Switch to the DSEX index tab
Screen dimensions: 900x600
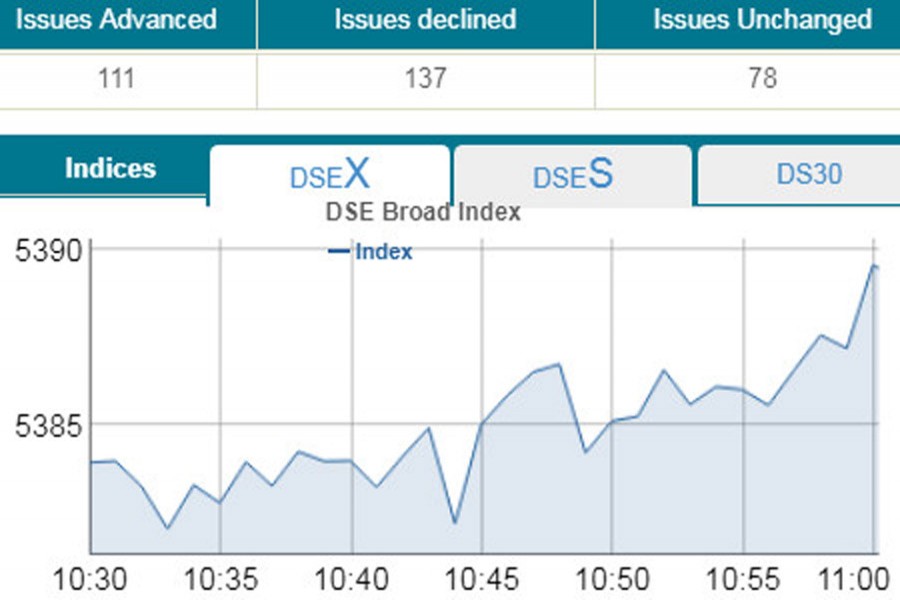(x=329, y=176)
